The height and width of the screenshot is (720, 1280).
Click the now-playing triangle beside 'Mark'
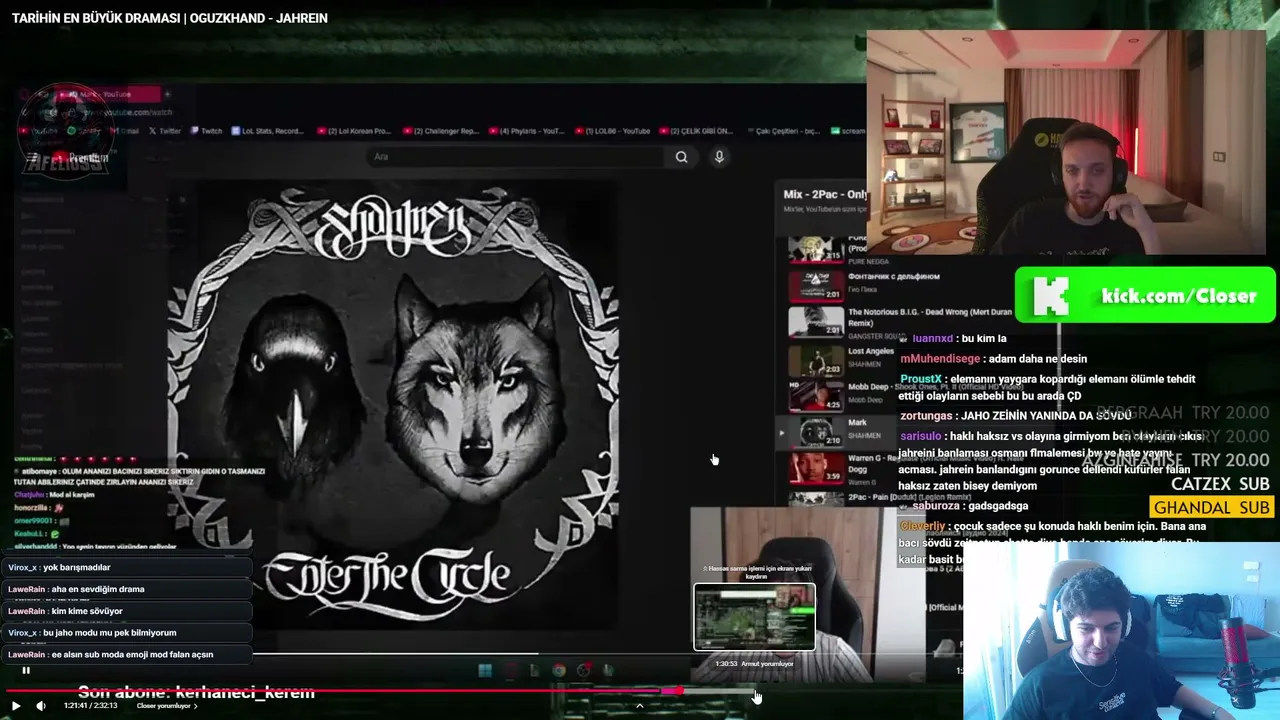(x=781, y=433)
